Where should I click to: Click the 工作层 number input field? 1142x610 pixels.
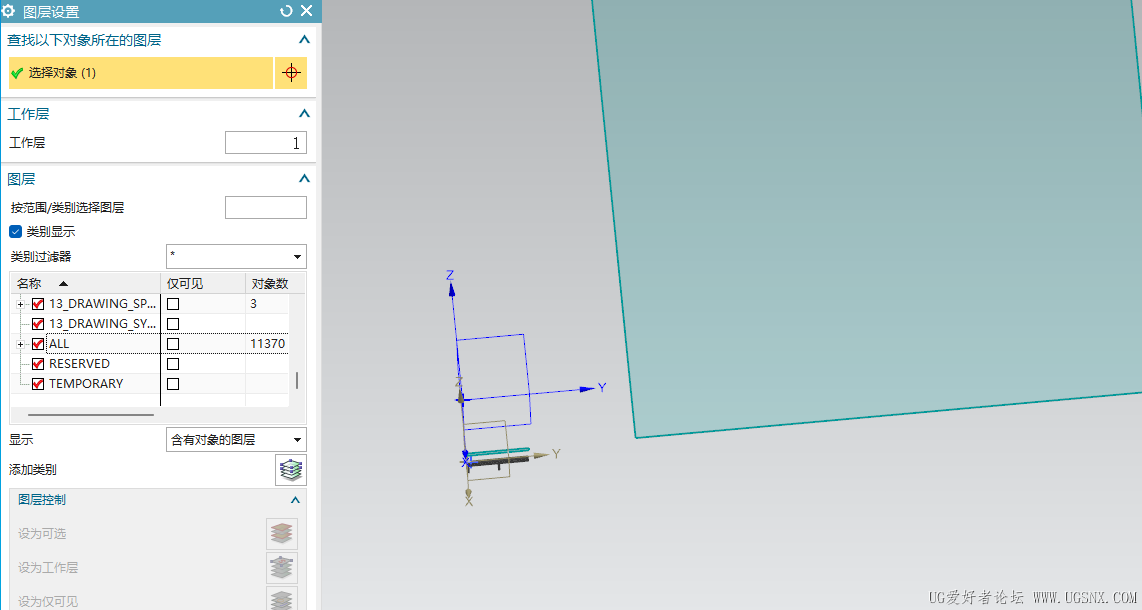(266, 143)
